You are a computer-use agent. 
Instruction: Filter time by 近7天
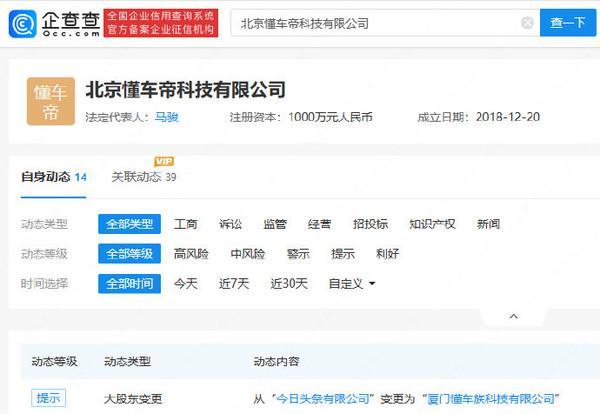[x=234, y=284]
